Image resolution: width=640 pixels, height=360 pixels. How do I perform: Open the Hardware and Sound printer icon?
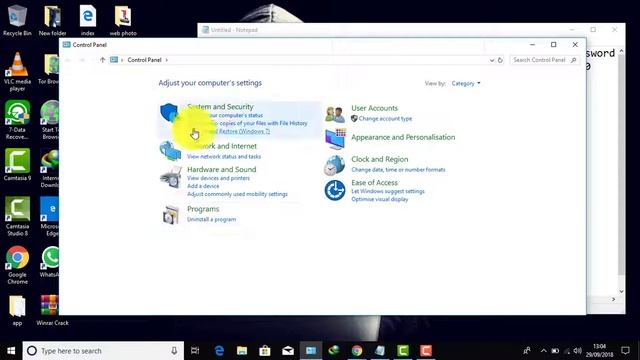pyautogui.click(x=171, y=177)
